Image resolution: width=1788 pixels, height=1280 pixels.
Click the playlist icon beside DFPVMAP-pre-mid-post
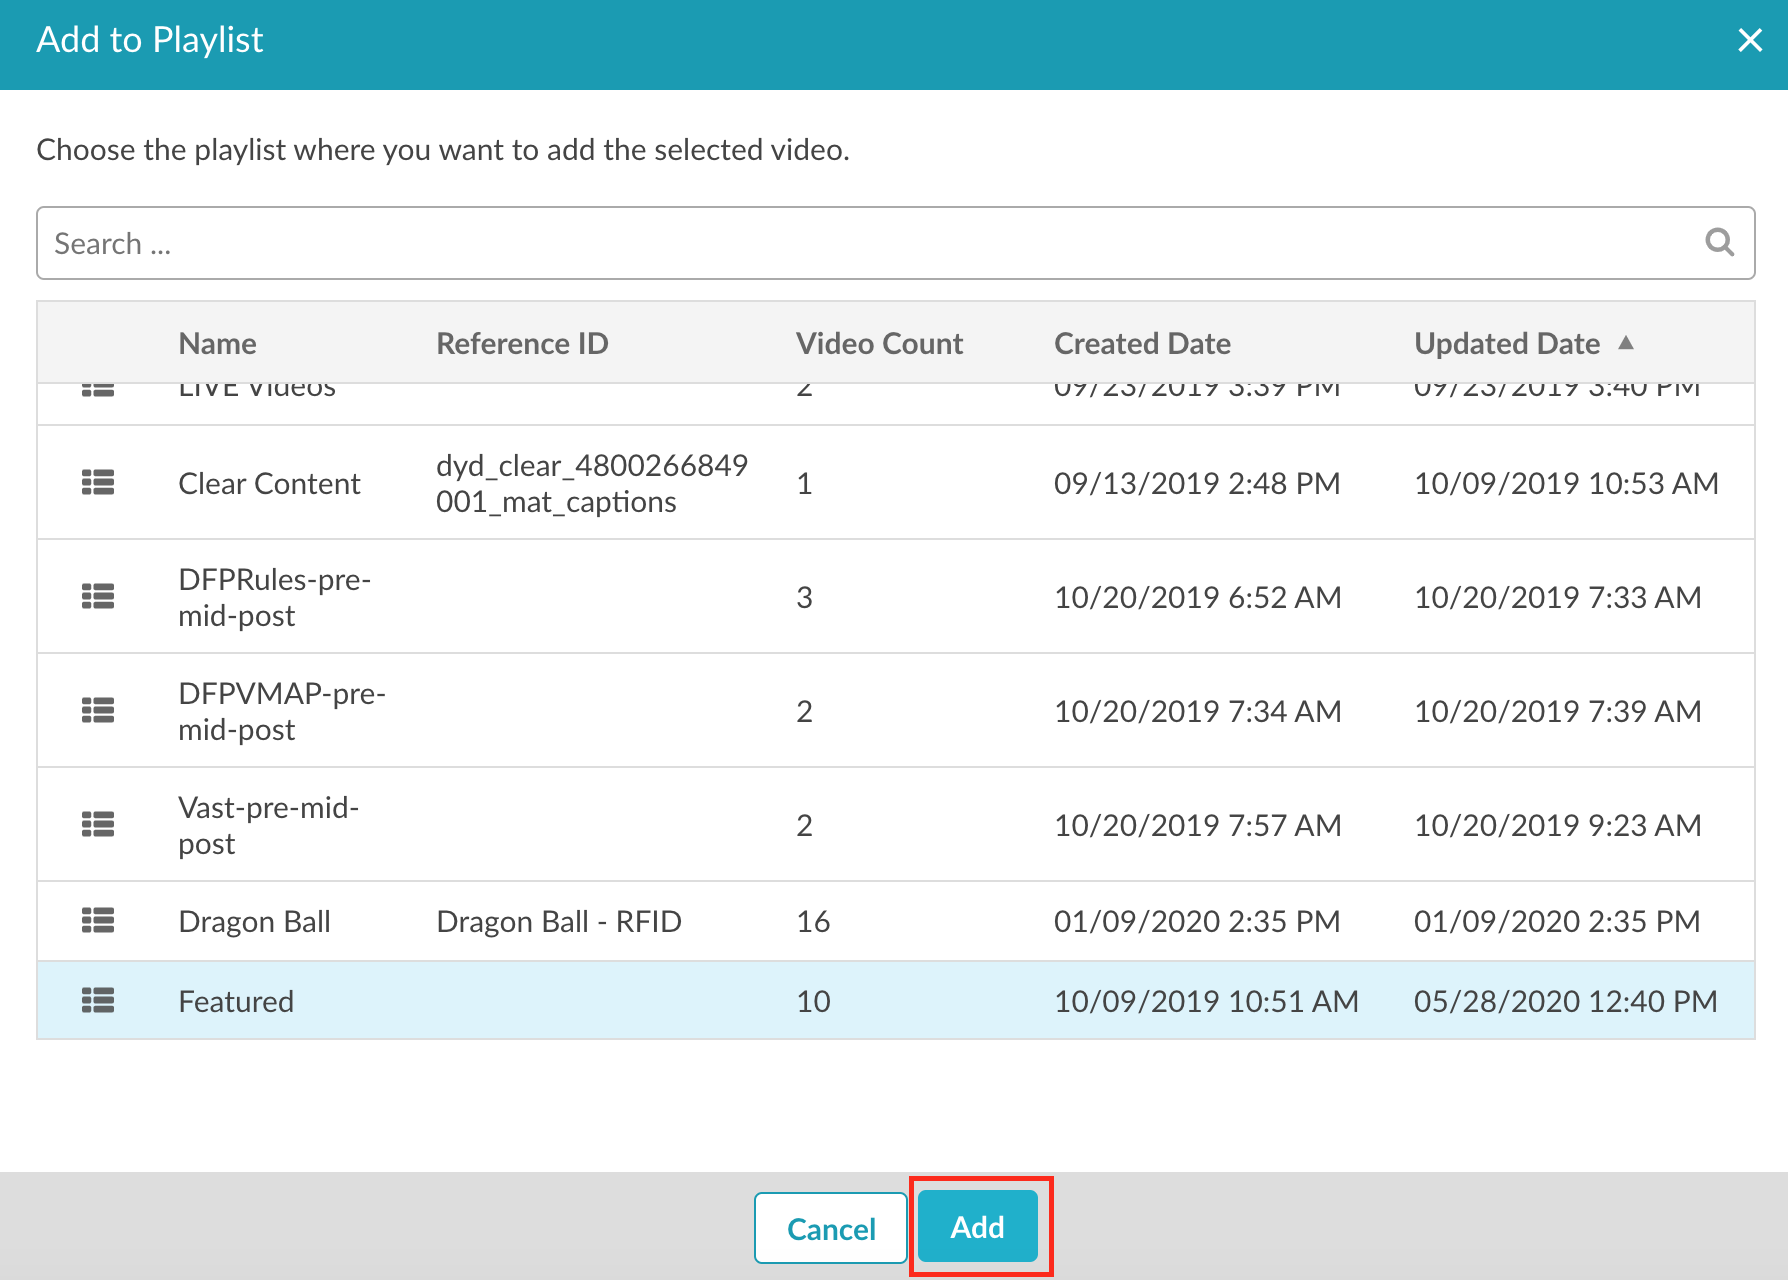tap(98, 711)
